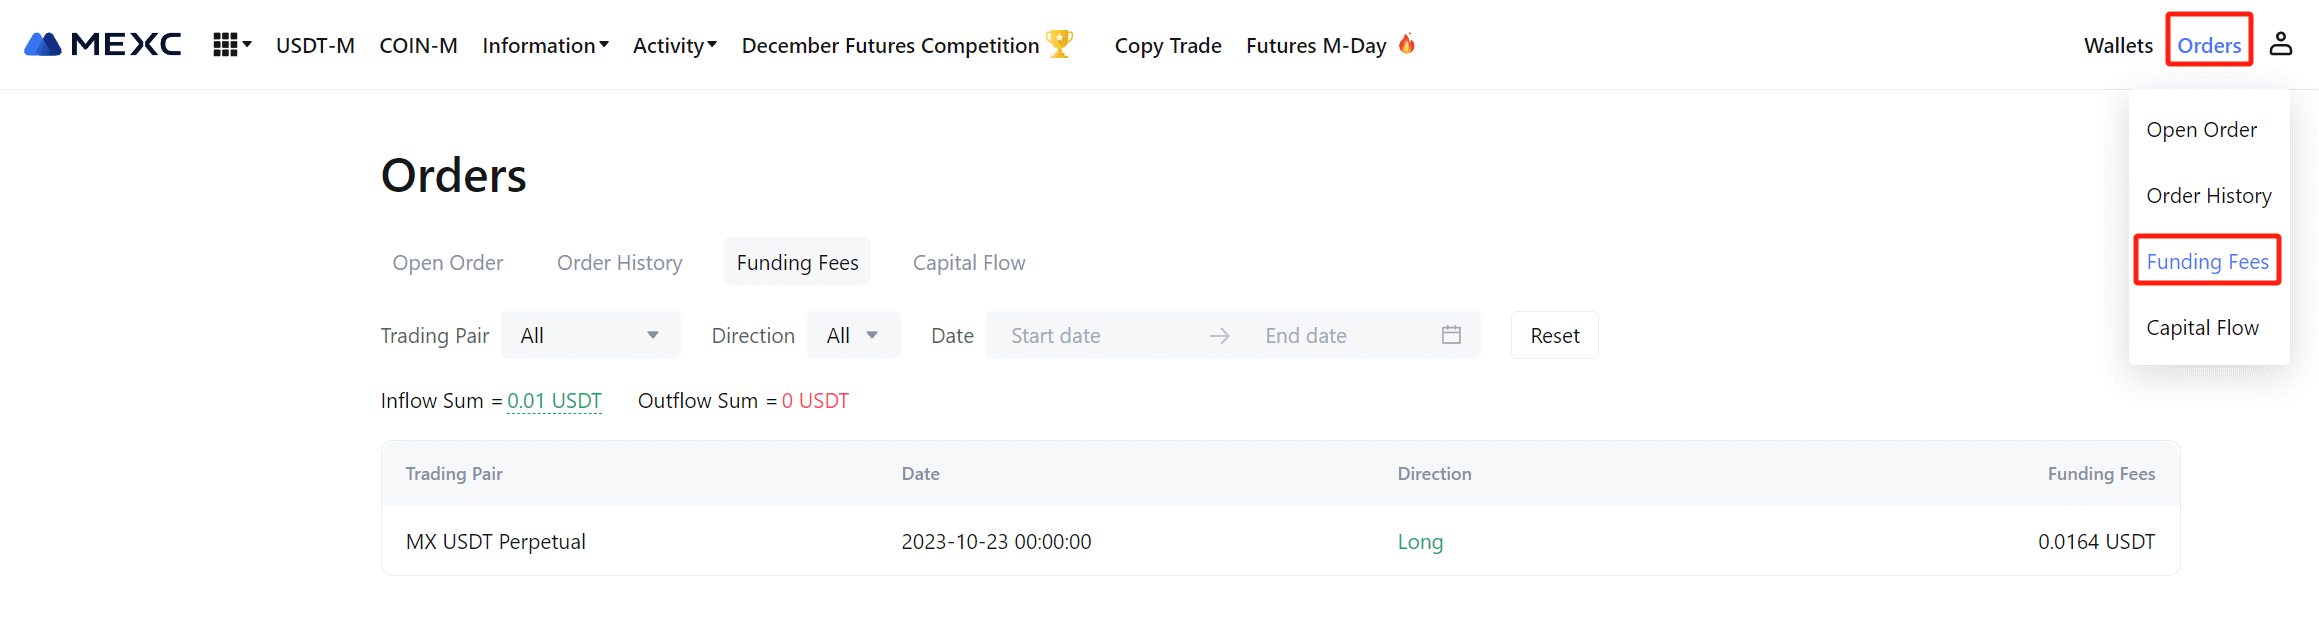The height and width of the screenshot is (622, 2319).
Task: Open the Information dropdown menu
Action: [545, 45]
